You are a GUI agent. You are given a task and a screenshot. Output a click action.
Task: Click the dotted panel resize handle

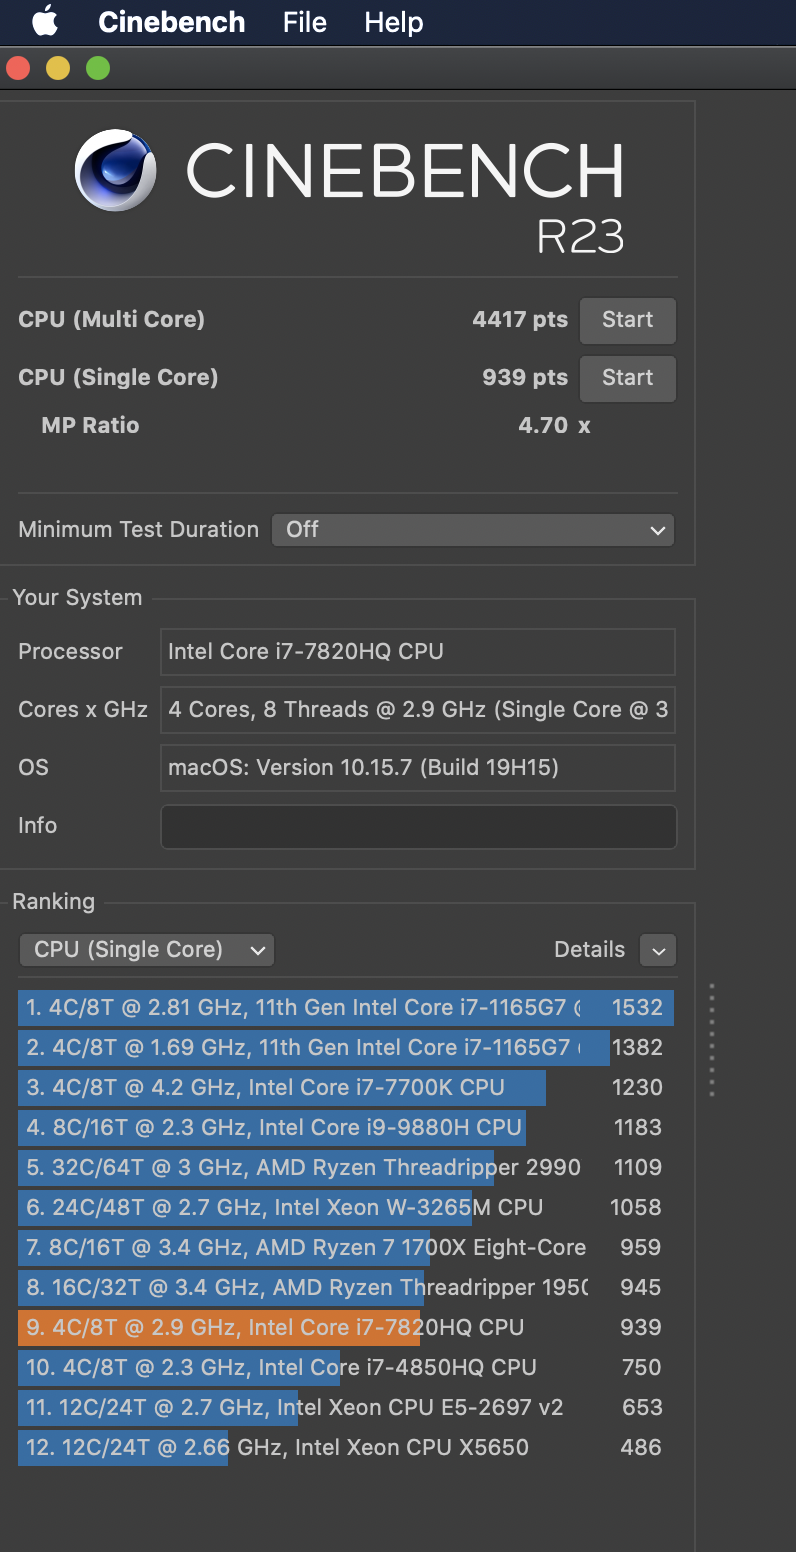712,1040
